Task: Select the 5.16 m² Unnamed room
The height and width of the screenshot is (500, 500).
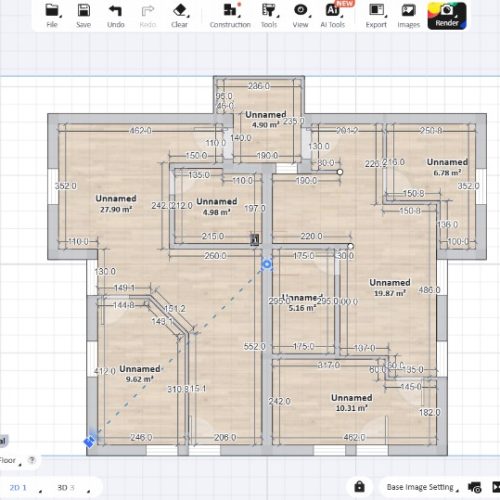Action: [x=302, y=303]
